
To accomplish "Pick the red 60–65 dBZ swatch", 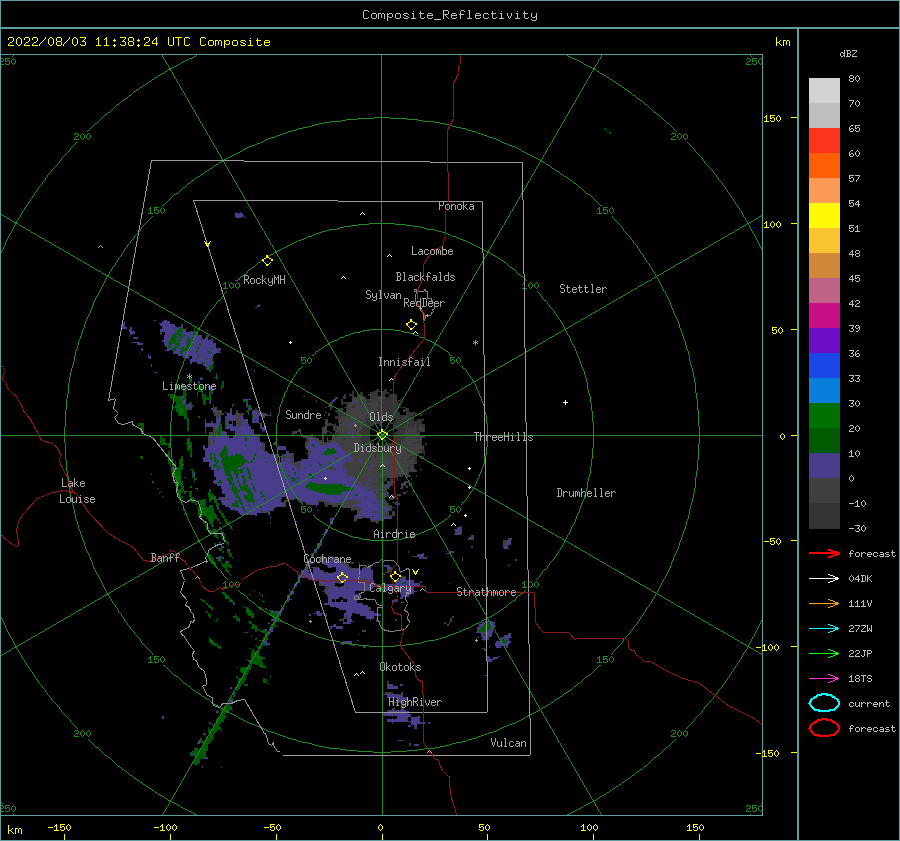I will (824, 141).
